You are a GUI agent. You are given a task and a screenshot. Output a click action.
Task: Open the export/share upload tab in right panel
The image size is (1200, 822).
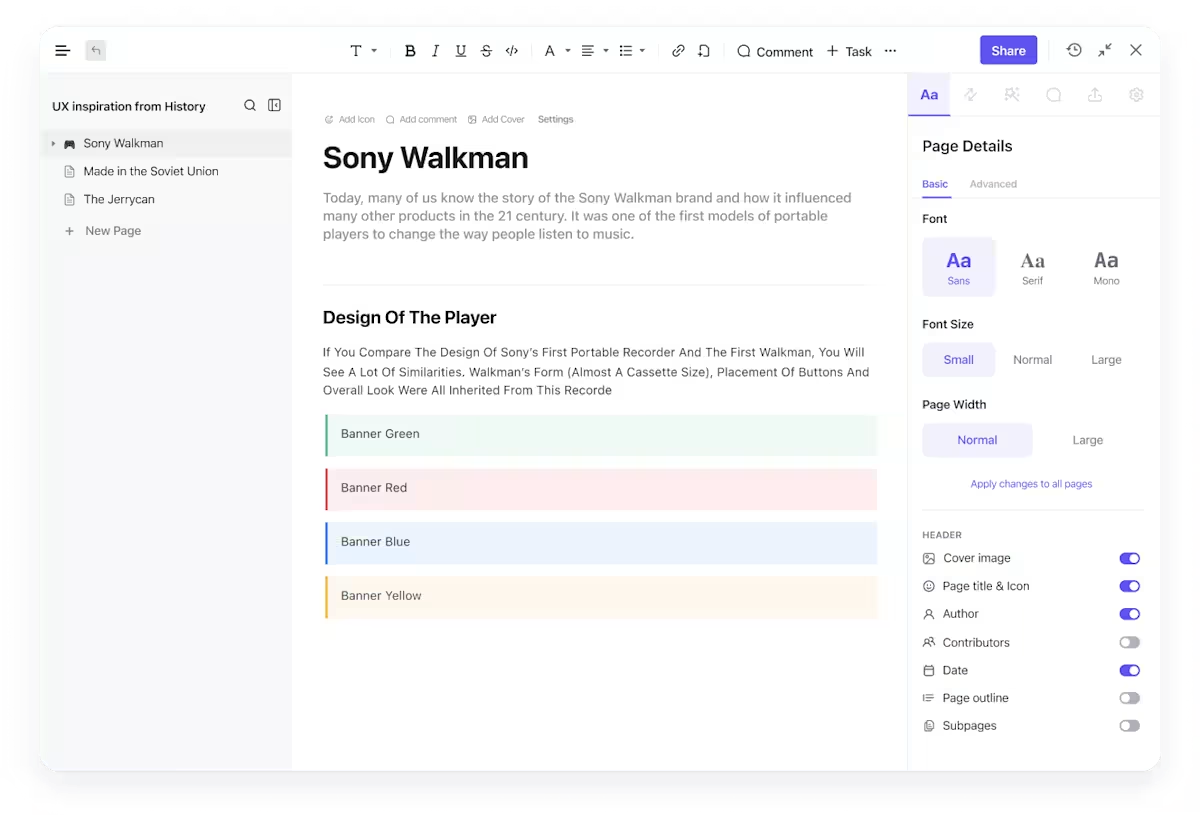(x=1095, y=94)
